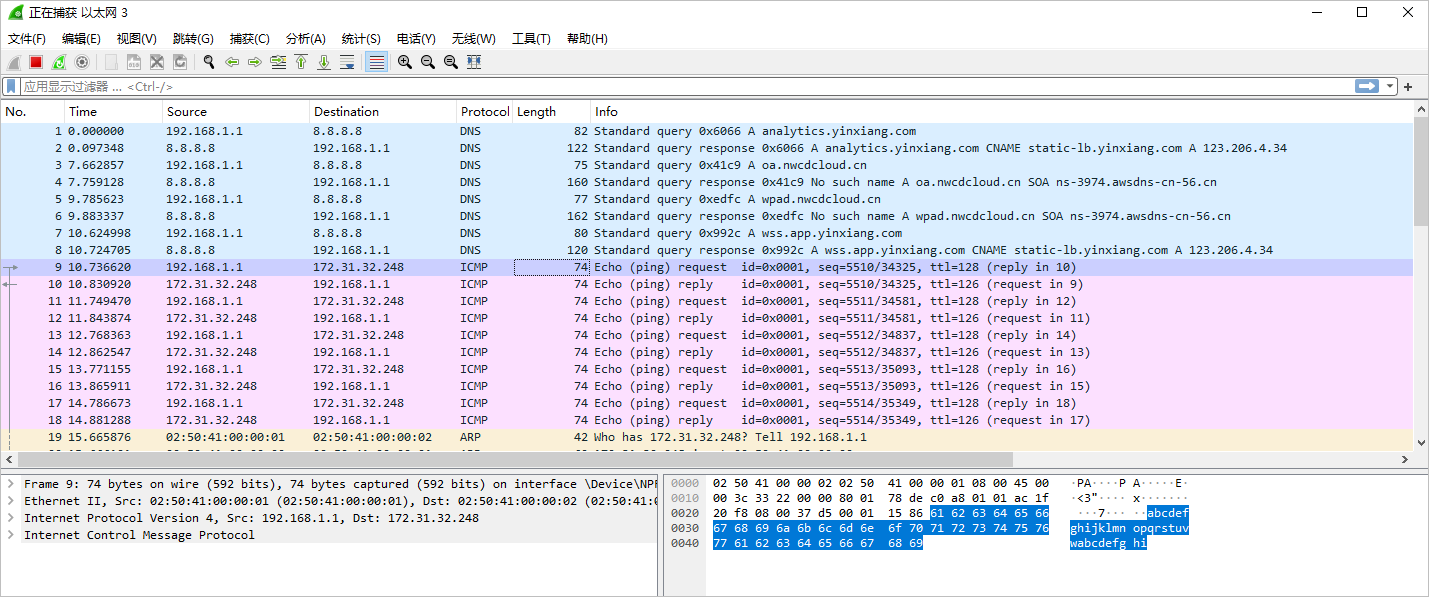This screenshot has height=597, width=1429.
Task: Select packet 8 response wss.app.yinxiang.com
Action: coord(707,250)
